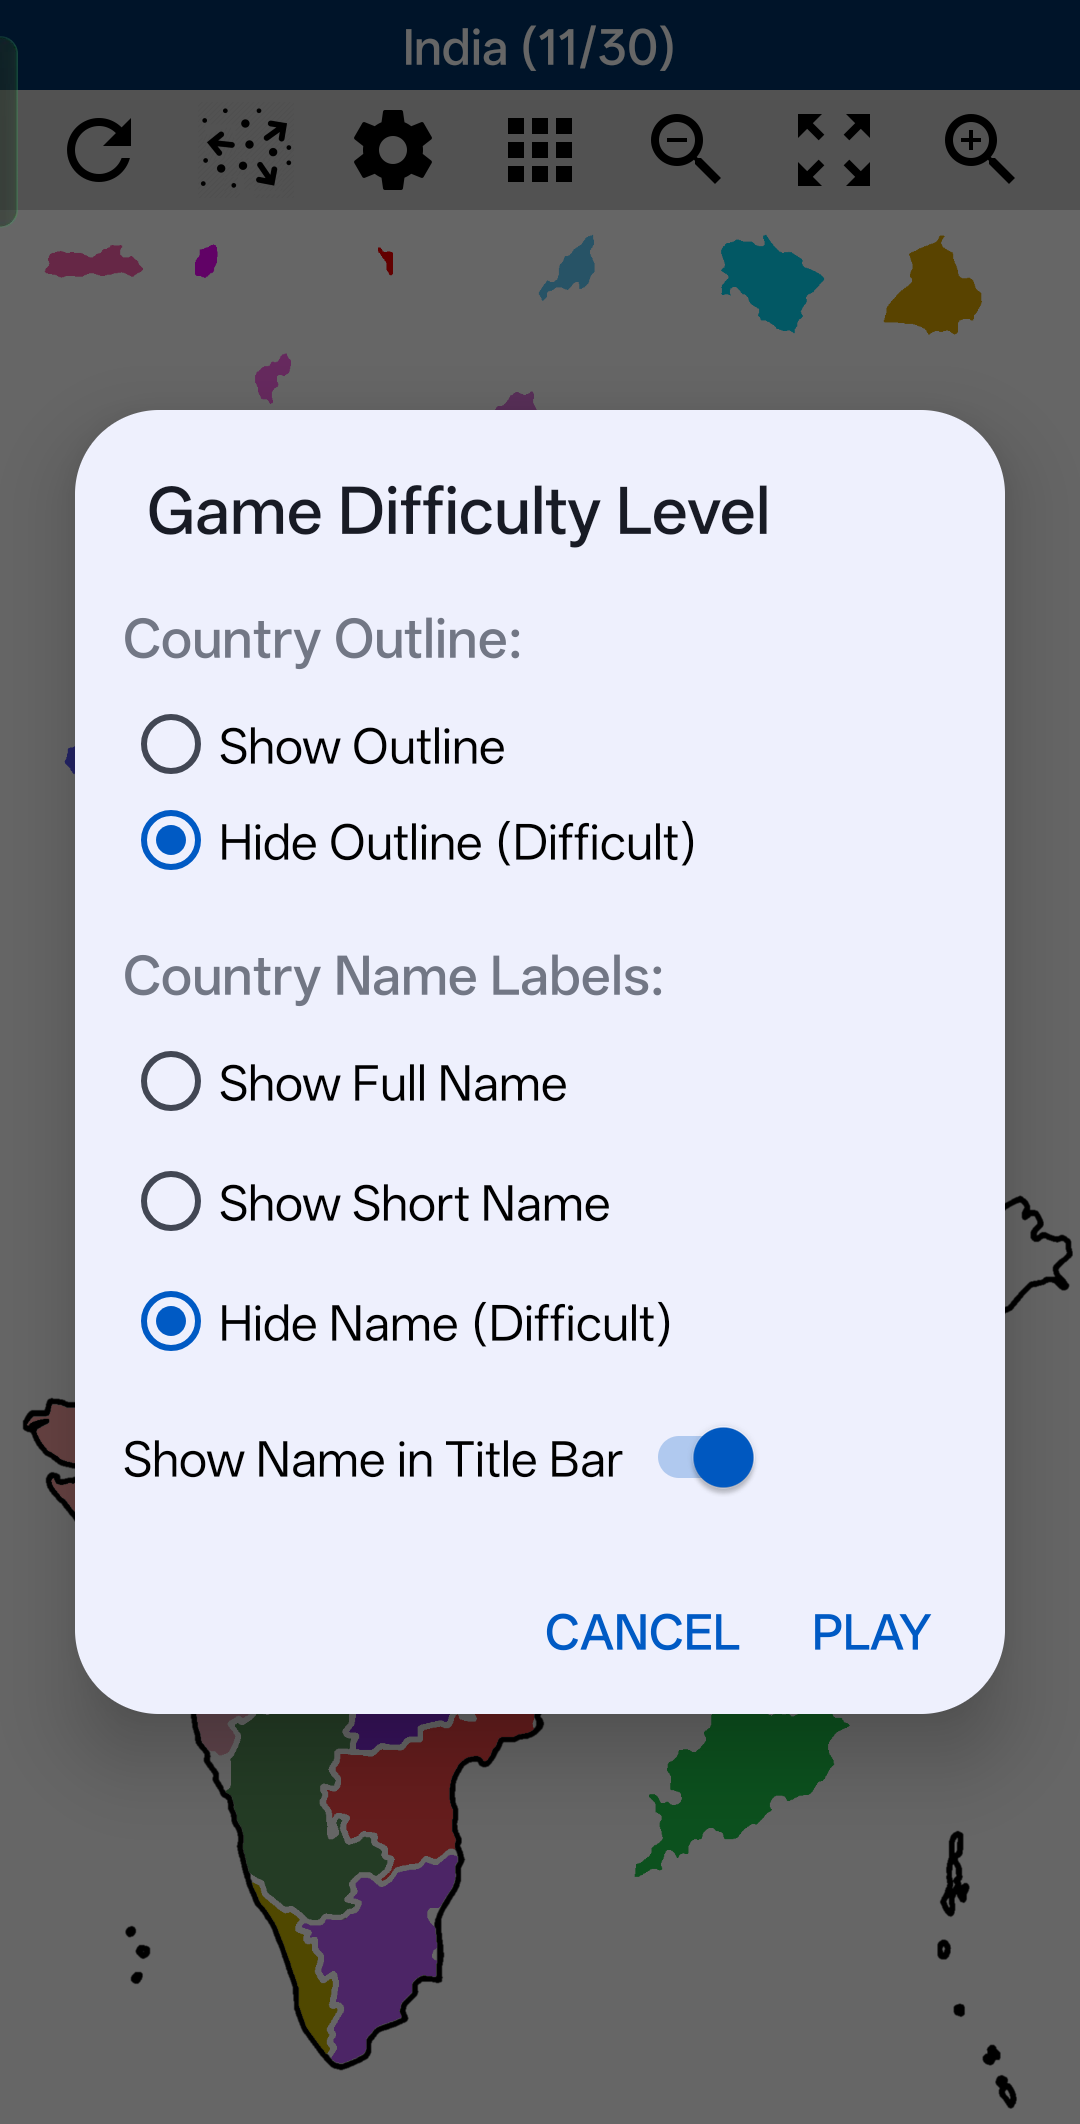Click the grid view icon
The image size is (1080, 2124).
(540, 150)
